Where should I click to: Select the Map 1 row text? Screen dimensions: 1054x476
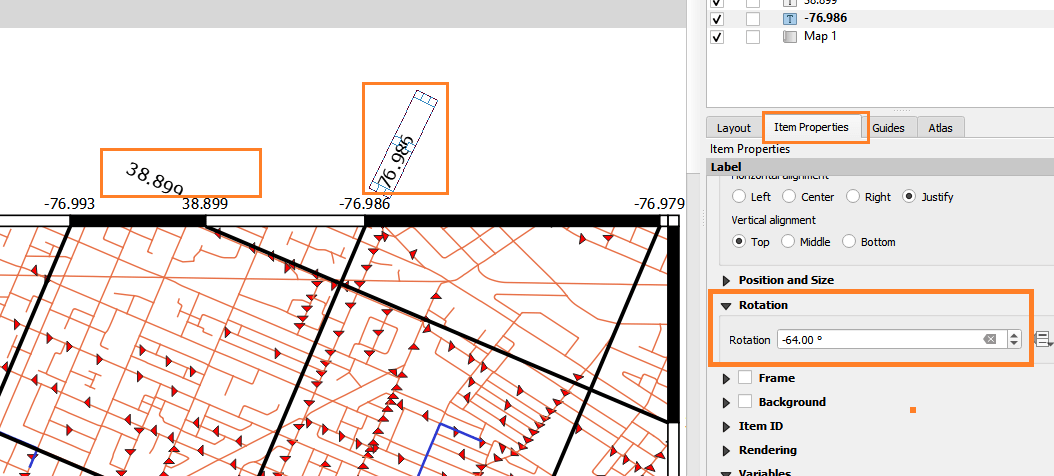(820, 36)
